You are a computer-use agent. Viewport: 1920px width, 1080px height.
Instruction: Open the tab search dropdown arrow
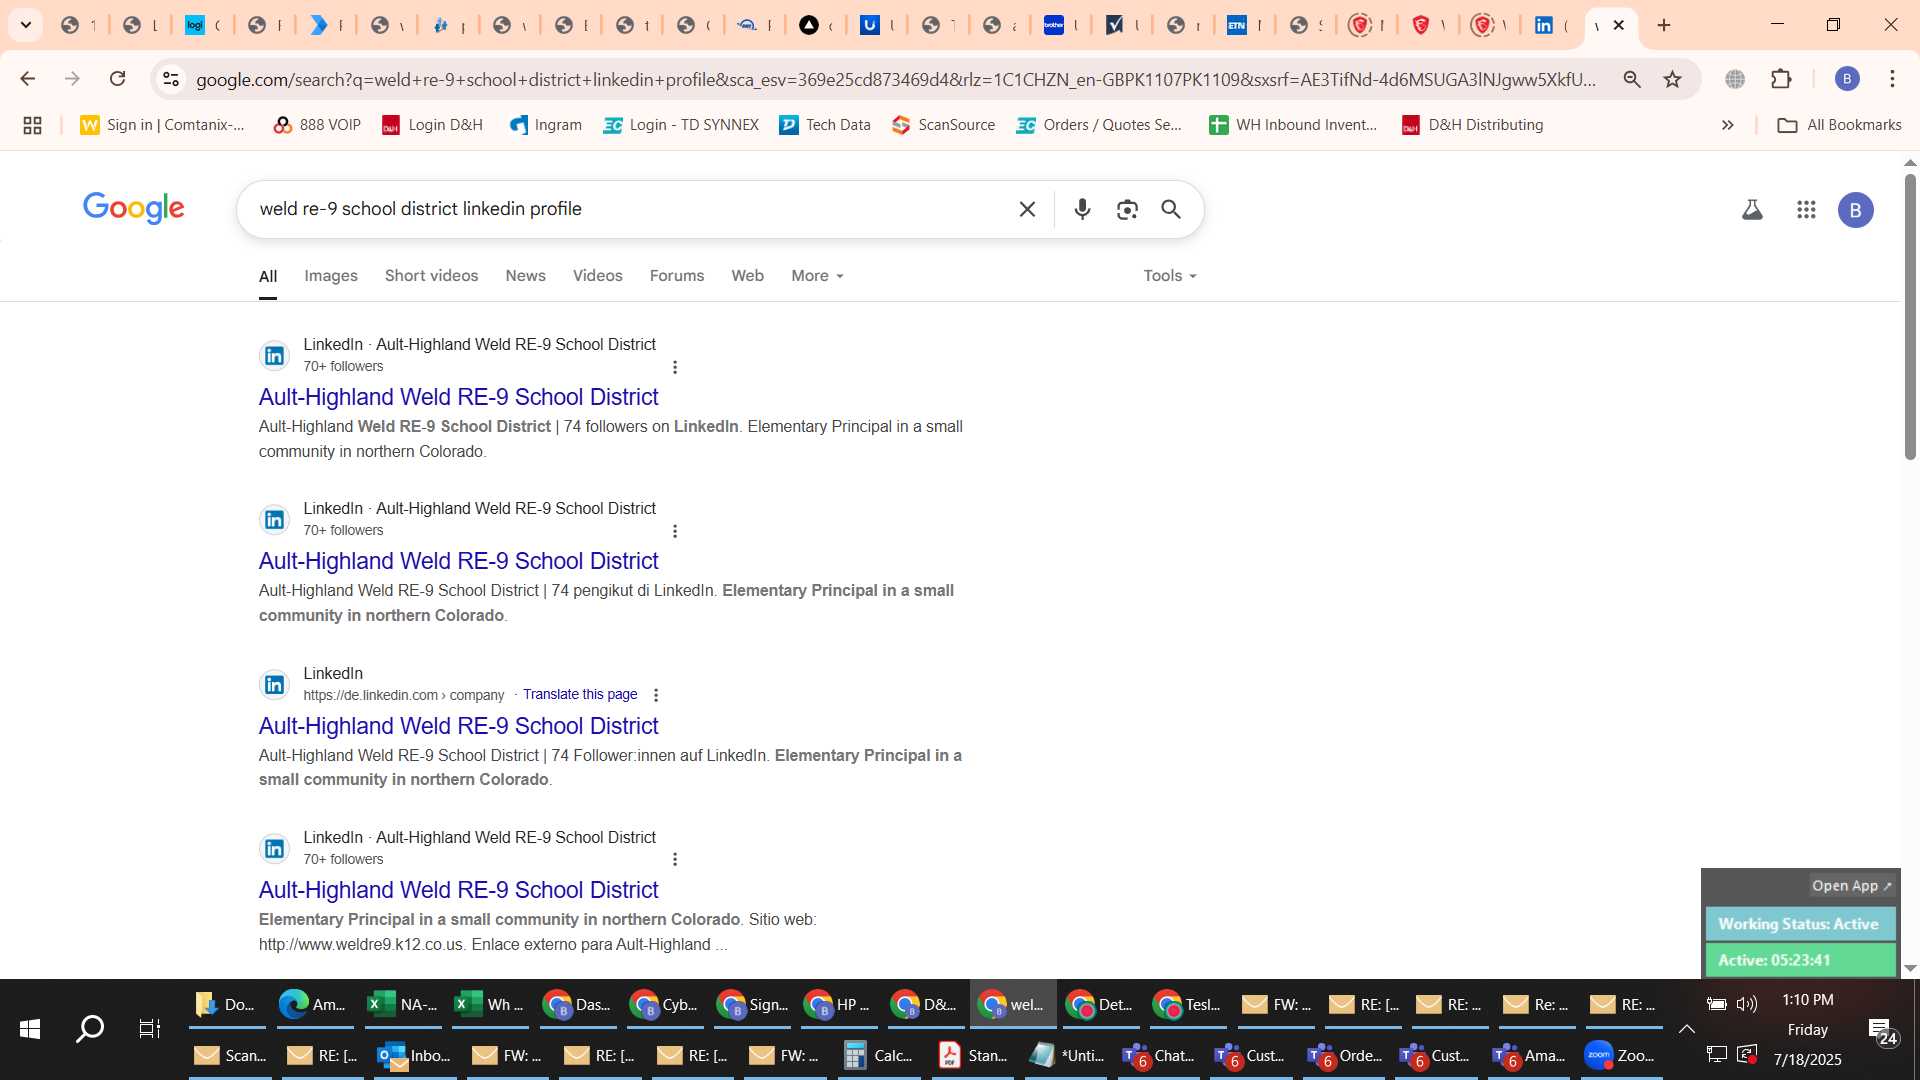(x=26, y=25)
